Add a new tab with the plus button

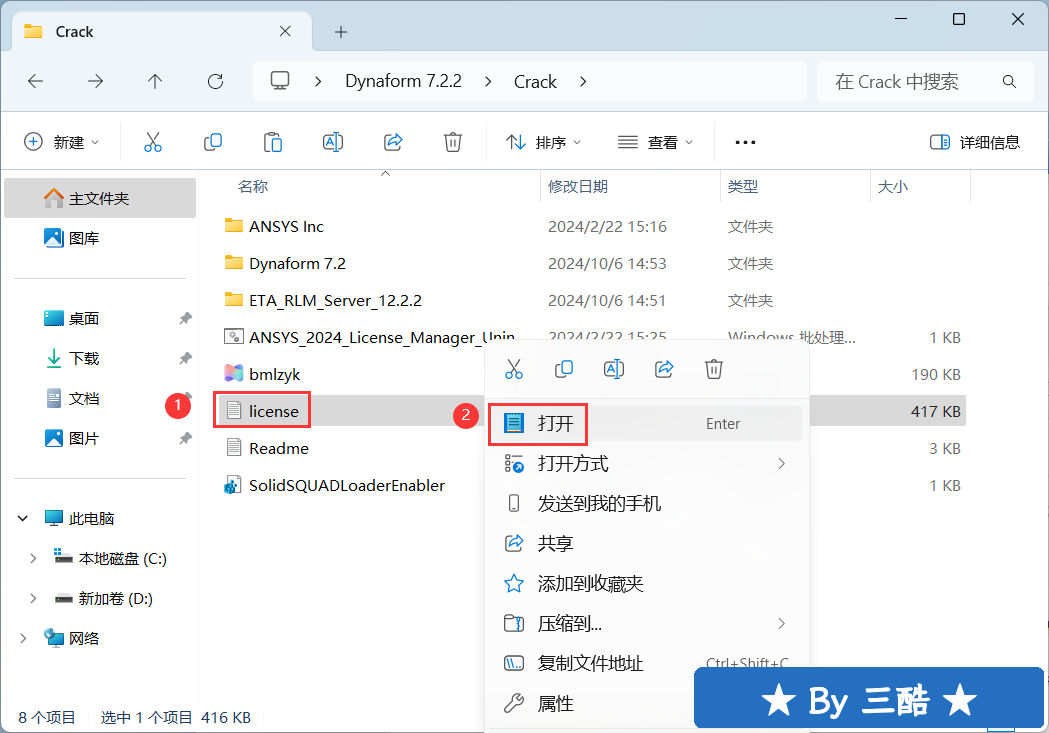[x=341, y=32]
